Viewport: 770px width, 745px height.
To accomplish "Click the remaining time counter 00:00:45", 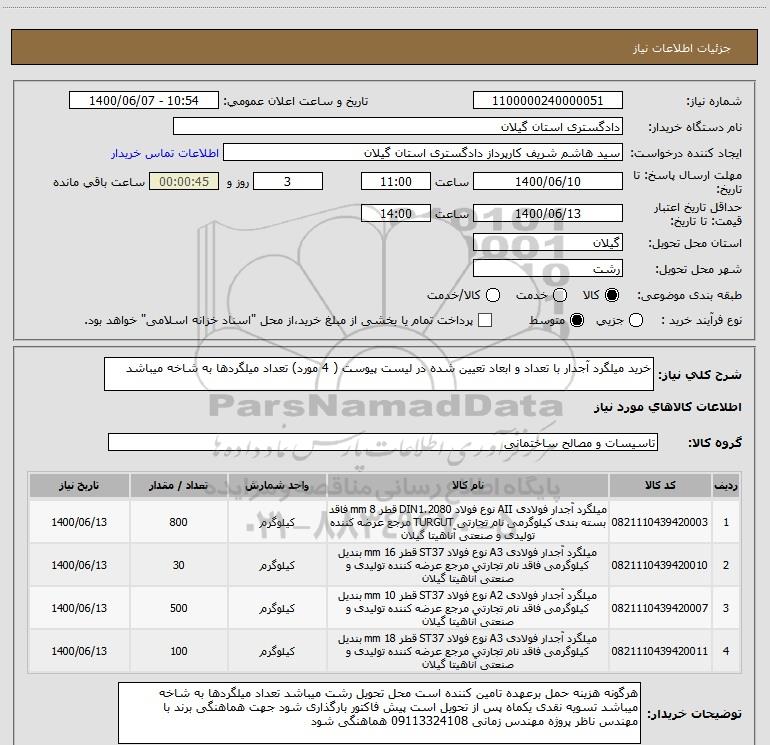I will (184, 181).
